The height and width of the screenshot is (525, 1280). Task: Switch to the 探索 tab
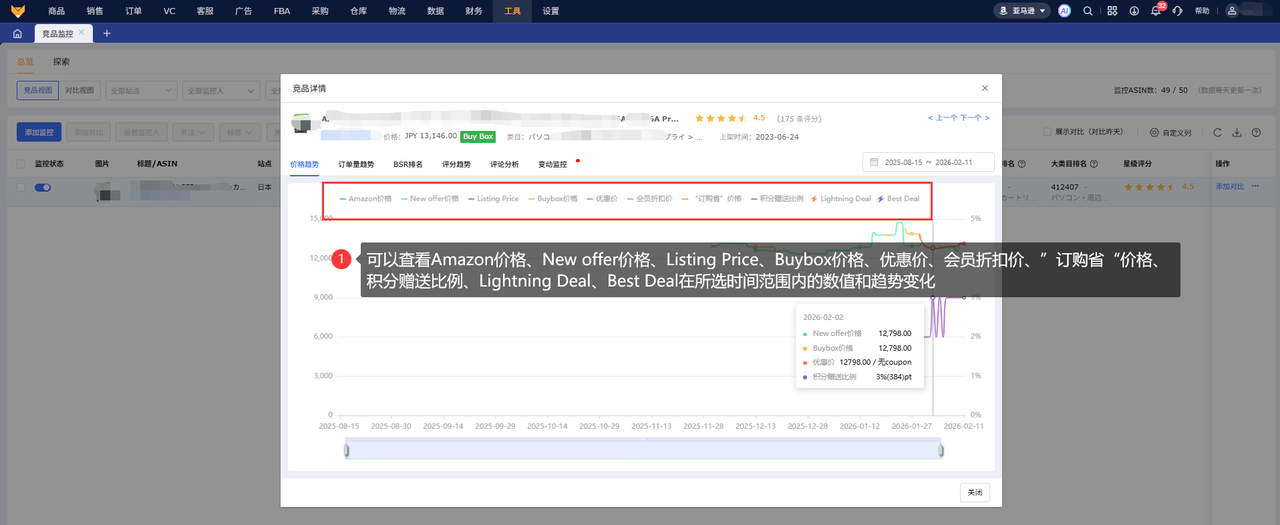pyautogui.click(x=61, y=61)
